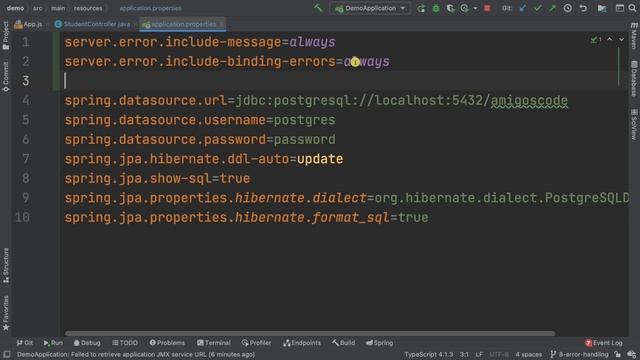Click the window layout icon next to search
The height and width of the screenshot is (360, 640).
coord(620,8)
